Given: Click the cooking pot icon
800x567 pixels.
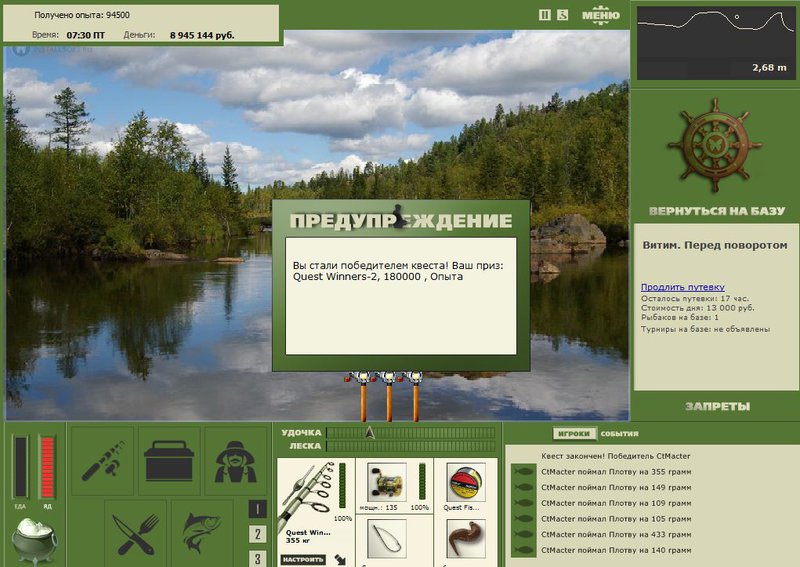Looking at the screenshot, I should [x=34, y=540].
